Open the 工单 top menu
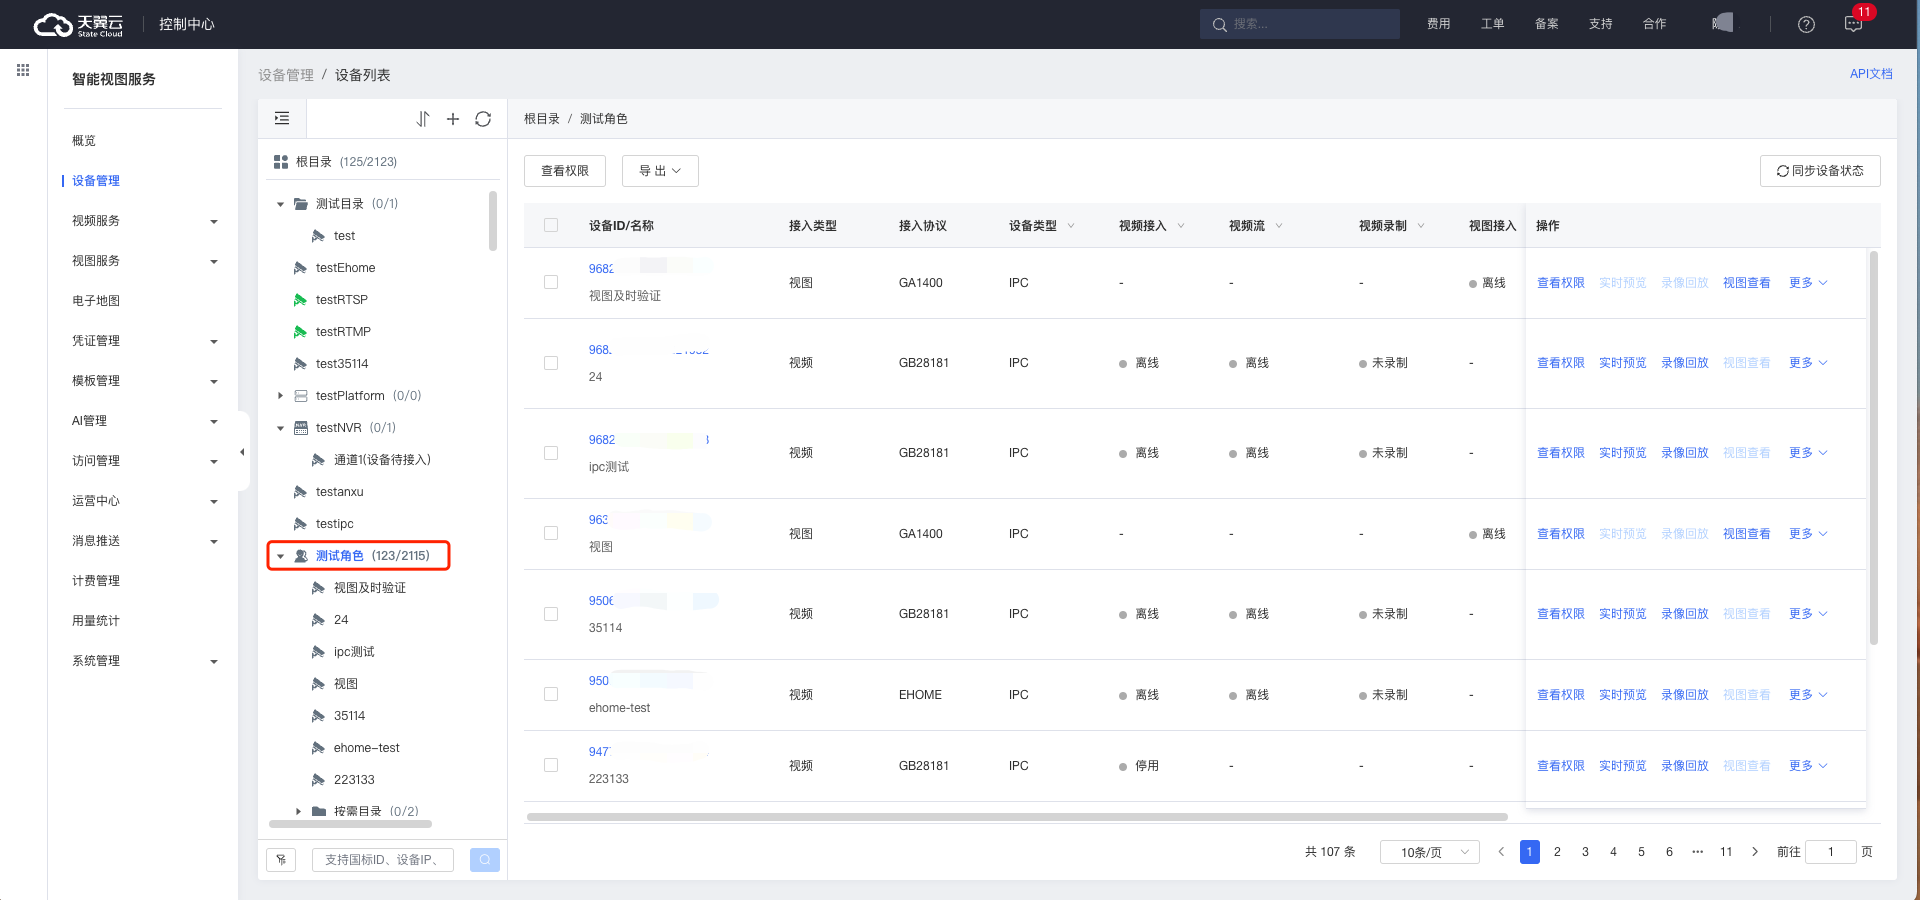The height and width of the screenshot is (900, 1920). coord(1493,24)
